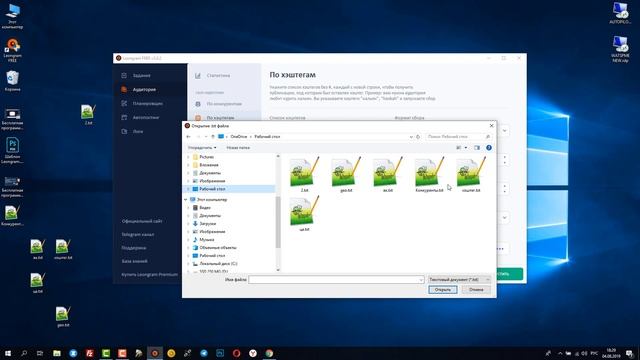Close the file open dialog
Image resolution: width=640 pixels, height=360 pixels.
491,126
